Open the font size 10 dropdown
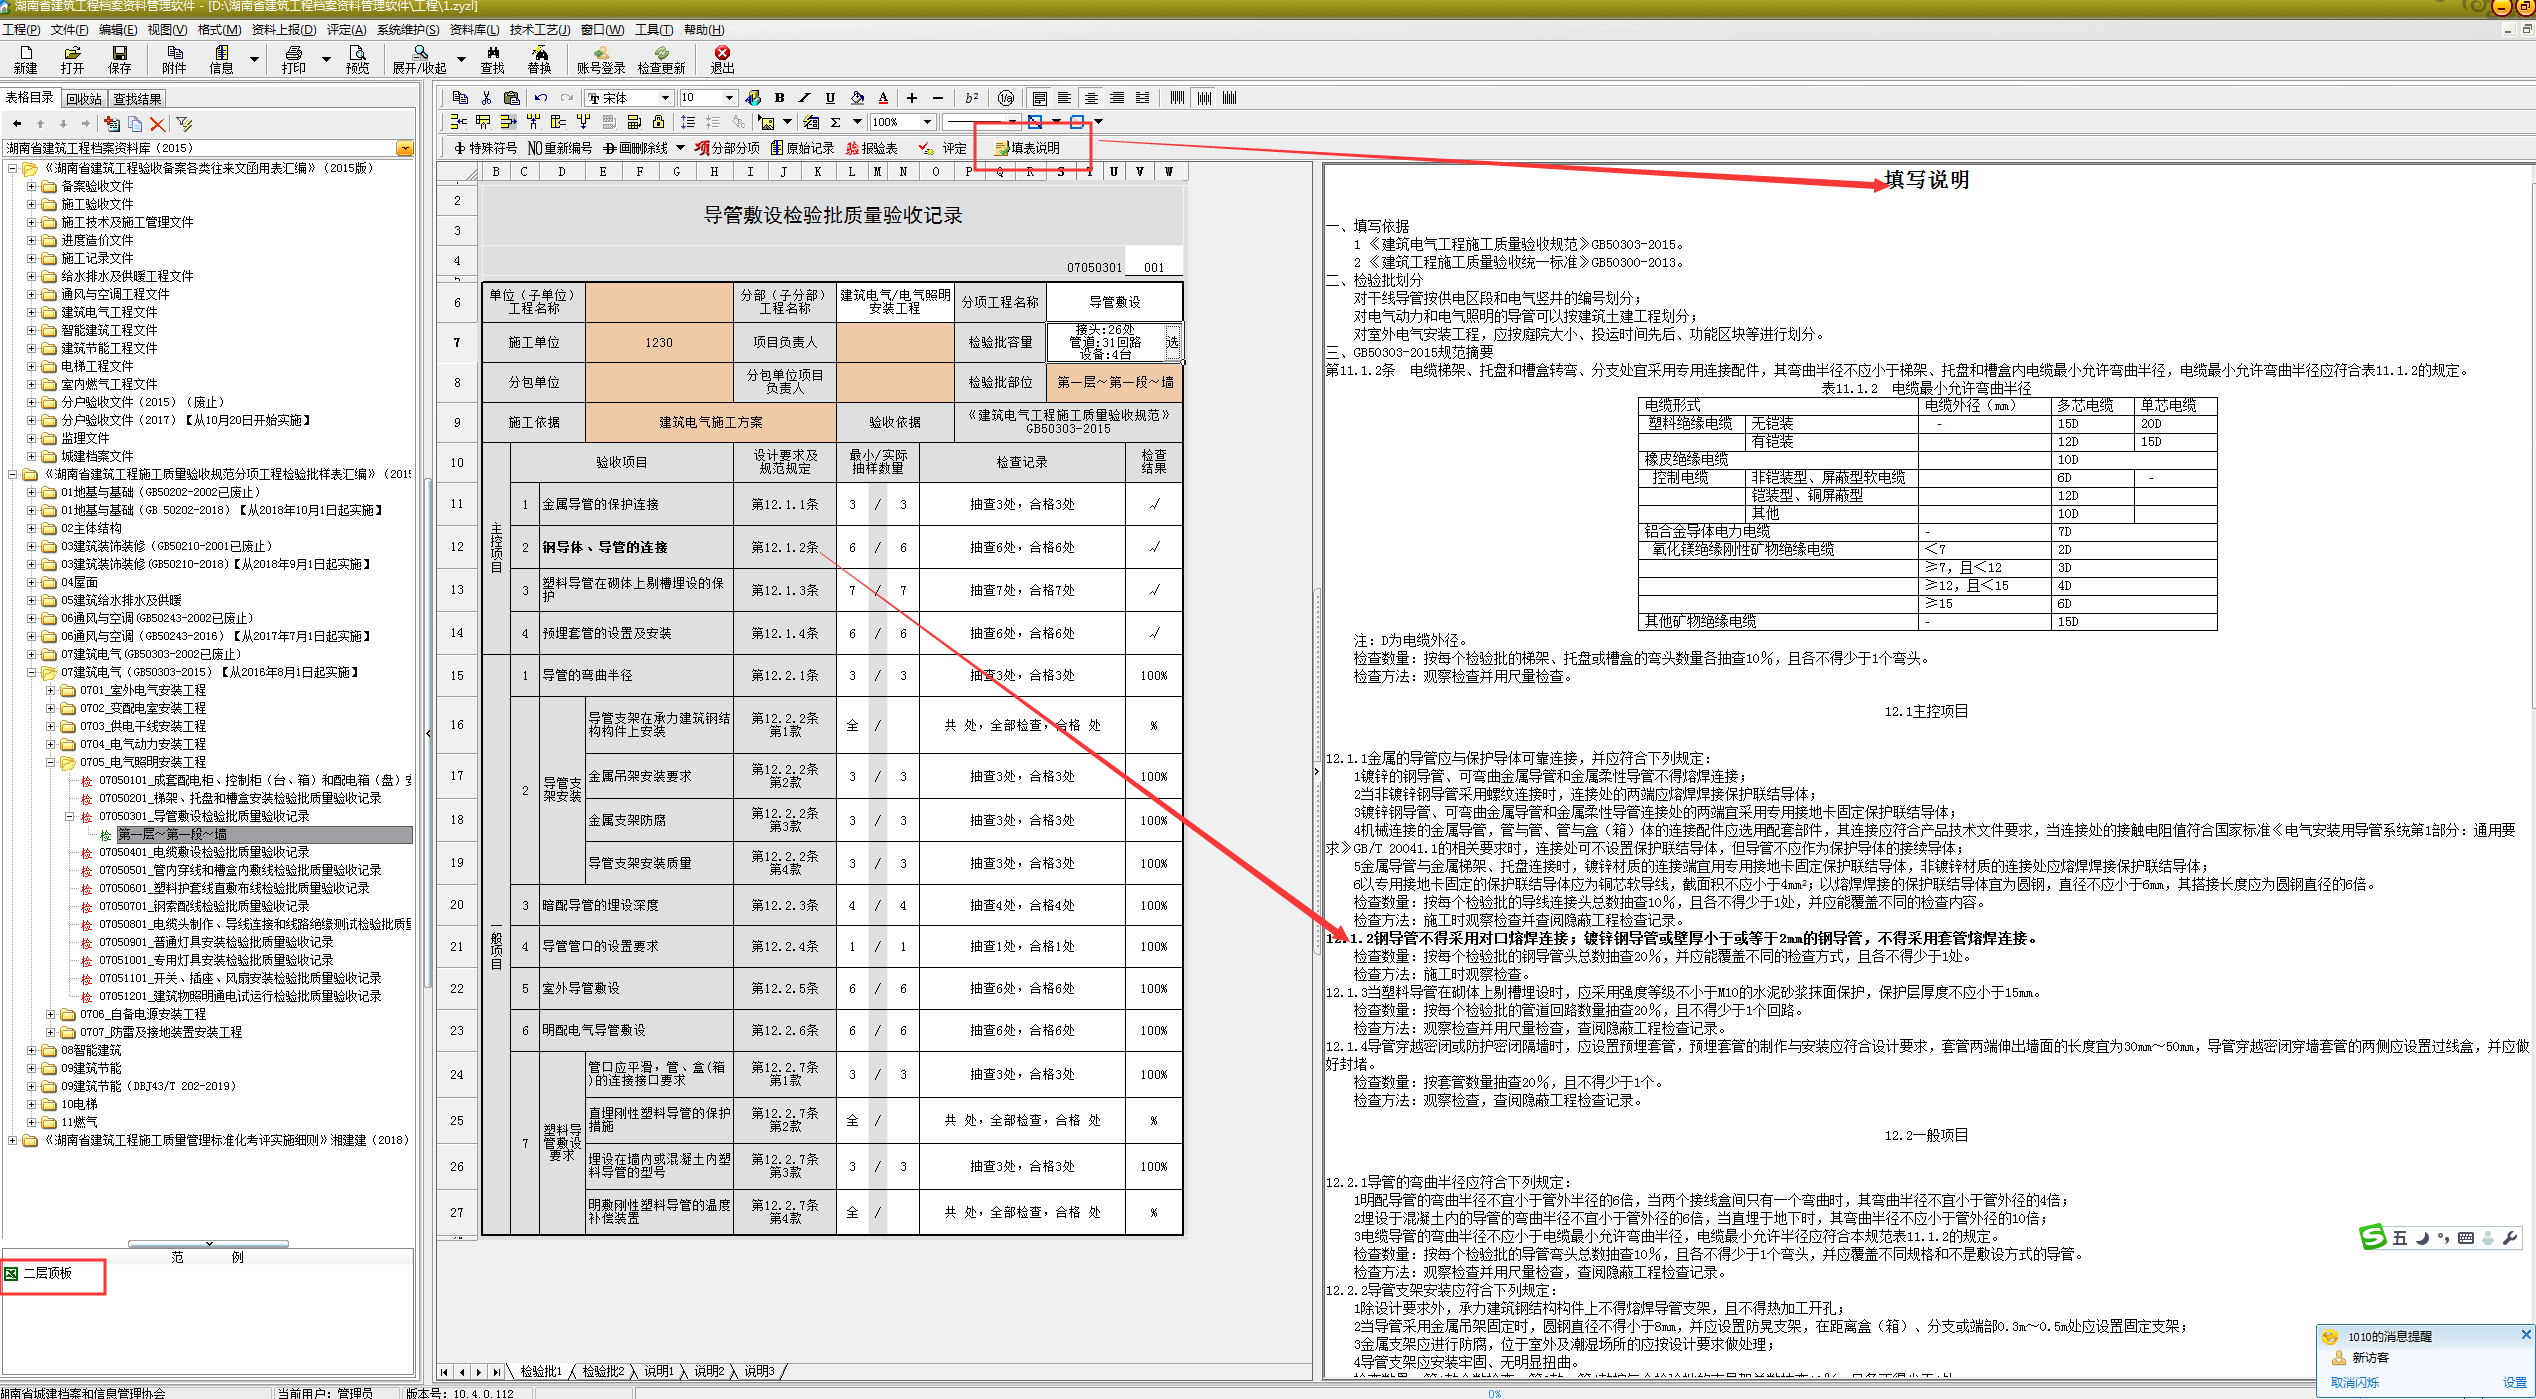This screenshot has width=2536, height=1399. coord(730,98)
